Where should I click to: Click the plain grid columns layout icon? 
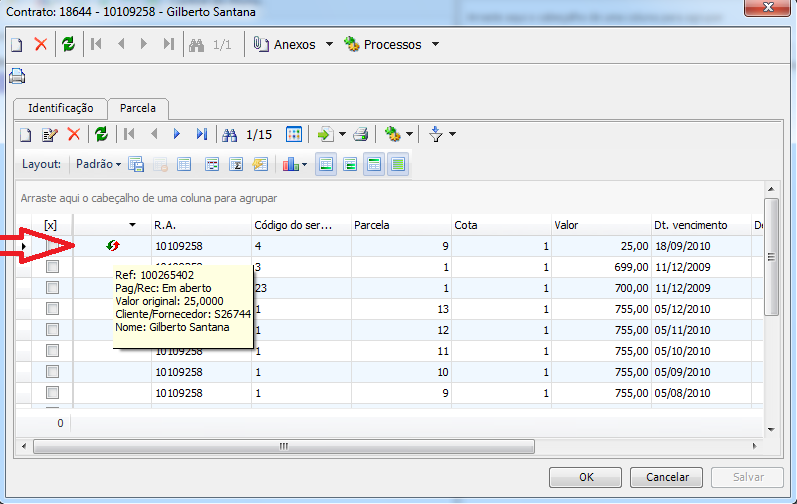184,164
